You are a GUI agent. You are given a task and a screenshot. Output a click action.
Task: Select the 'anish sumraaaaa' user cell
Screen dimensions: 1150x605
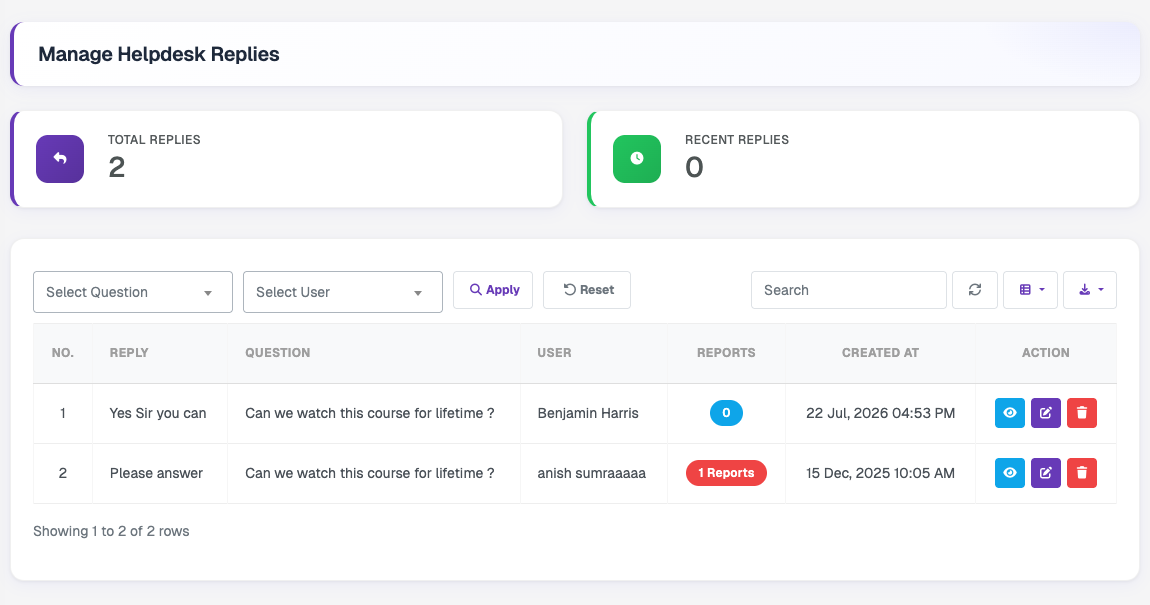pos(592,473)
